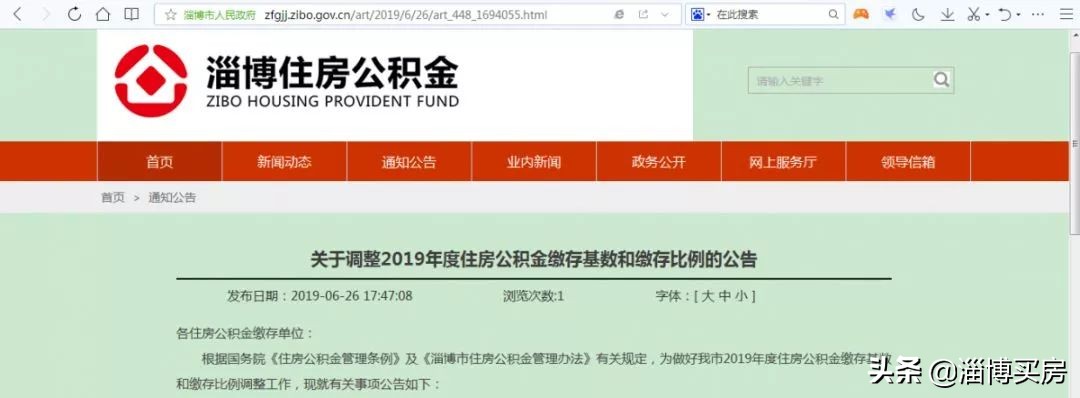
Task: Open the 首页 navigation tab
Action: tap(159, 162)
